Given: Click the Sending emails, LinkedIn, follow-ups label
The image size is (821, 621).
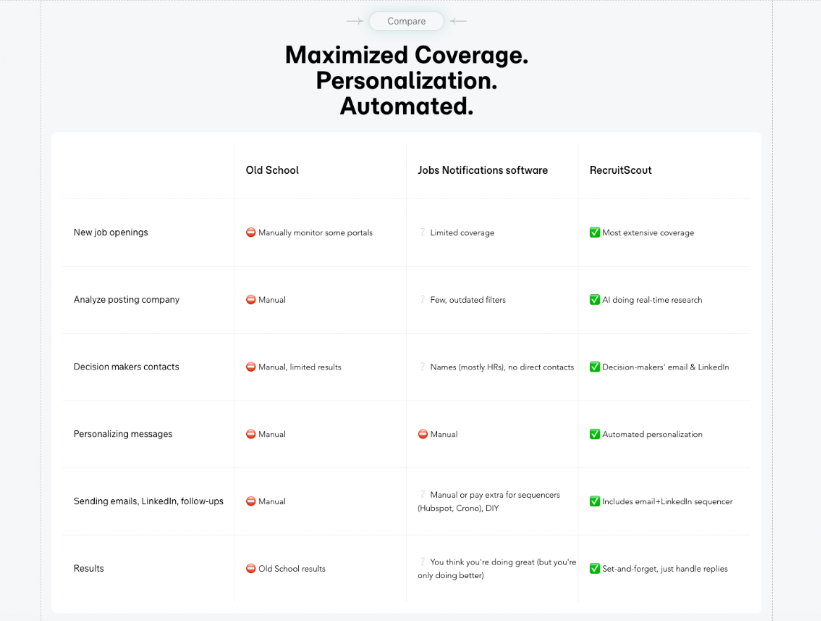Looking at the screenshot, I should 149,501.
